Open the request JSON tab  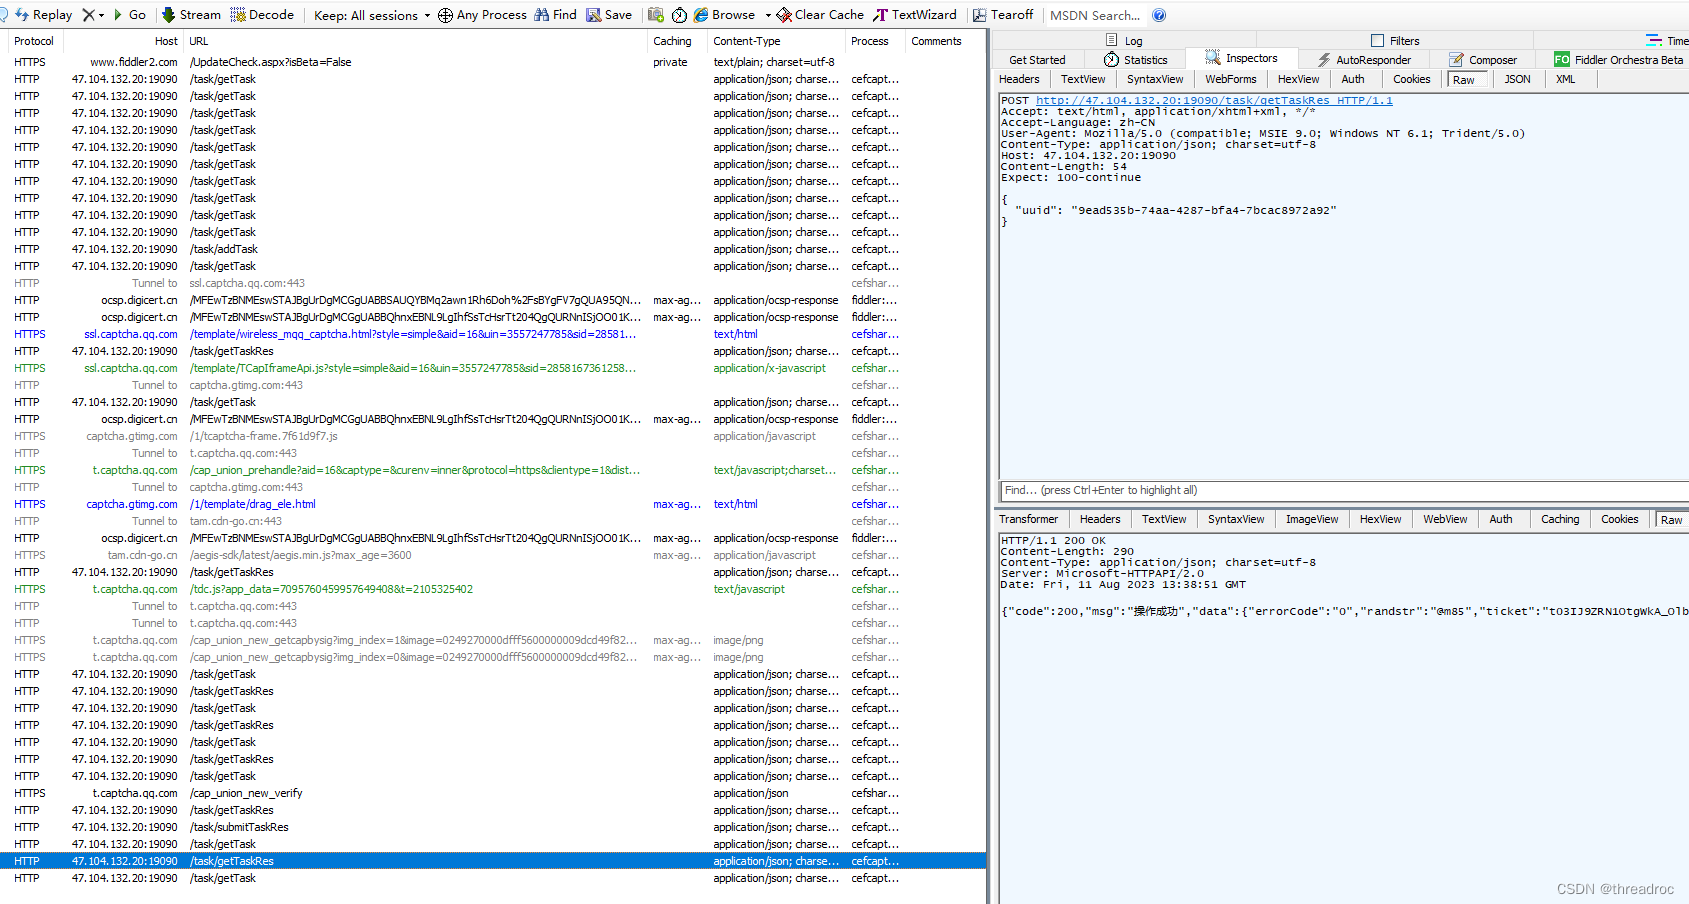click(x=1518, y=79)
